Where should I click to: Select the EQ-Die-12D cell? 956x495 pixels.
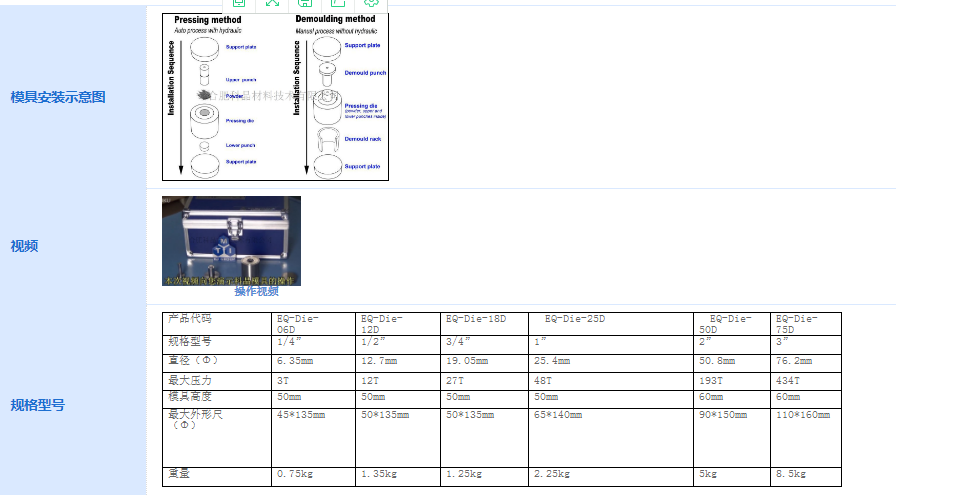tap(398, 324)
